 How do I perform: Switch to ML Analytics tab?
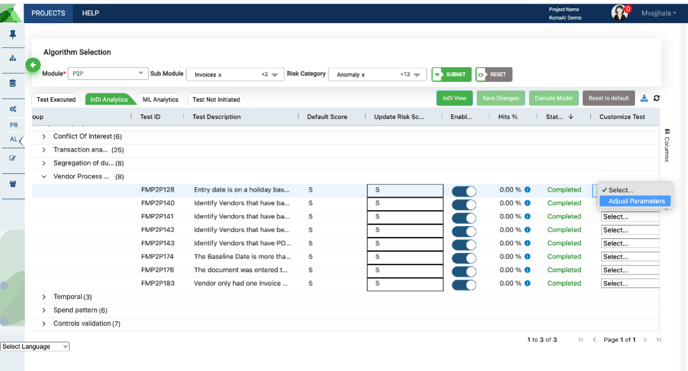click(x=160, y=100)
